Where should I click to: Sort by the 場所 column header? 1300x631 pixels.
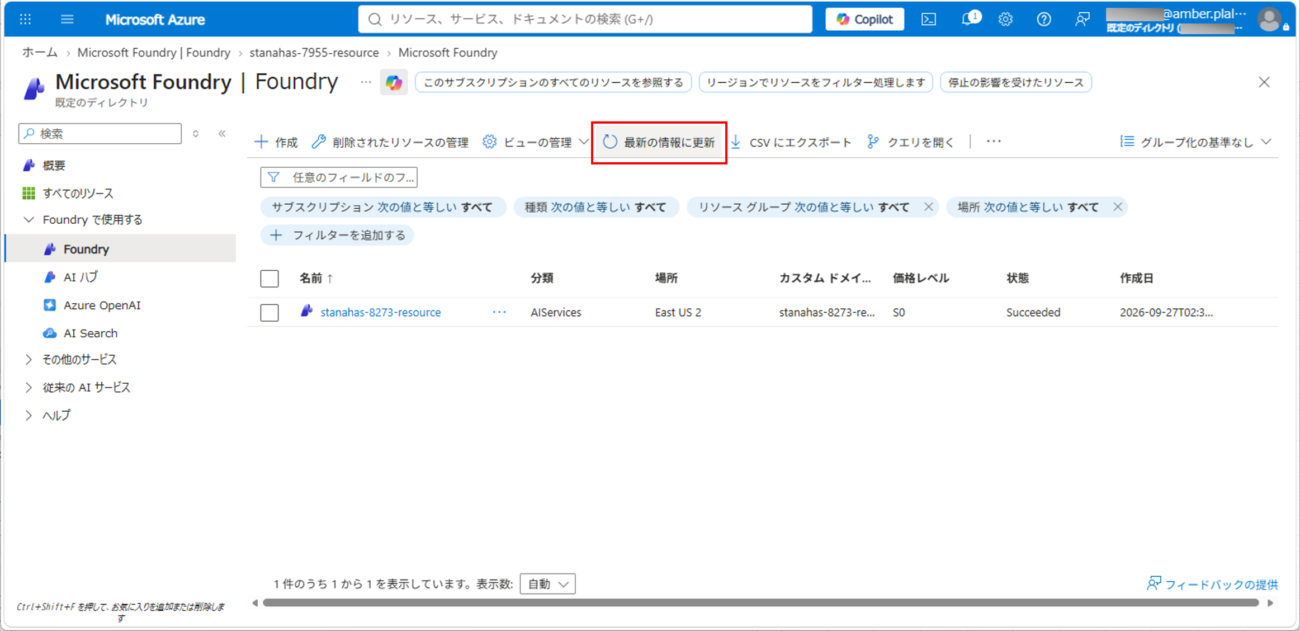point(666,278)
